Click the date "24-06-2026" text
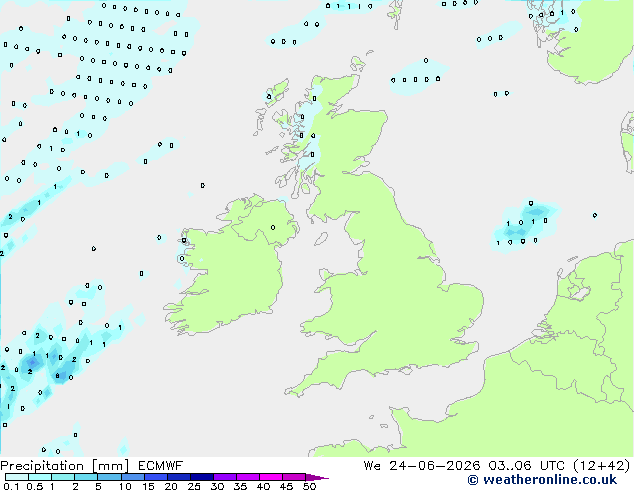 pos(434,466)
